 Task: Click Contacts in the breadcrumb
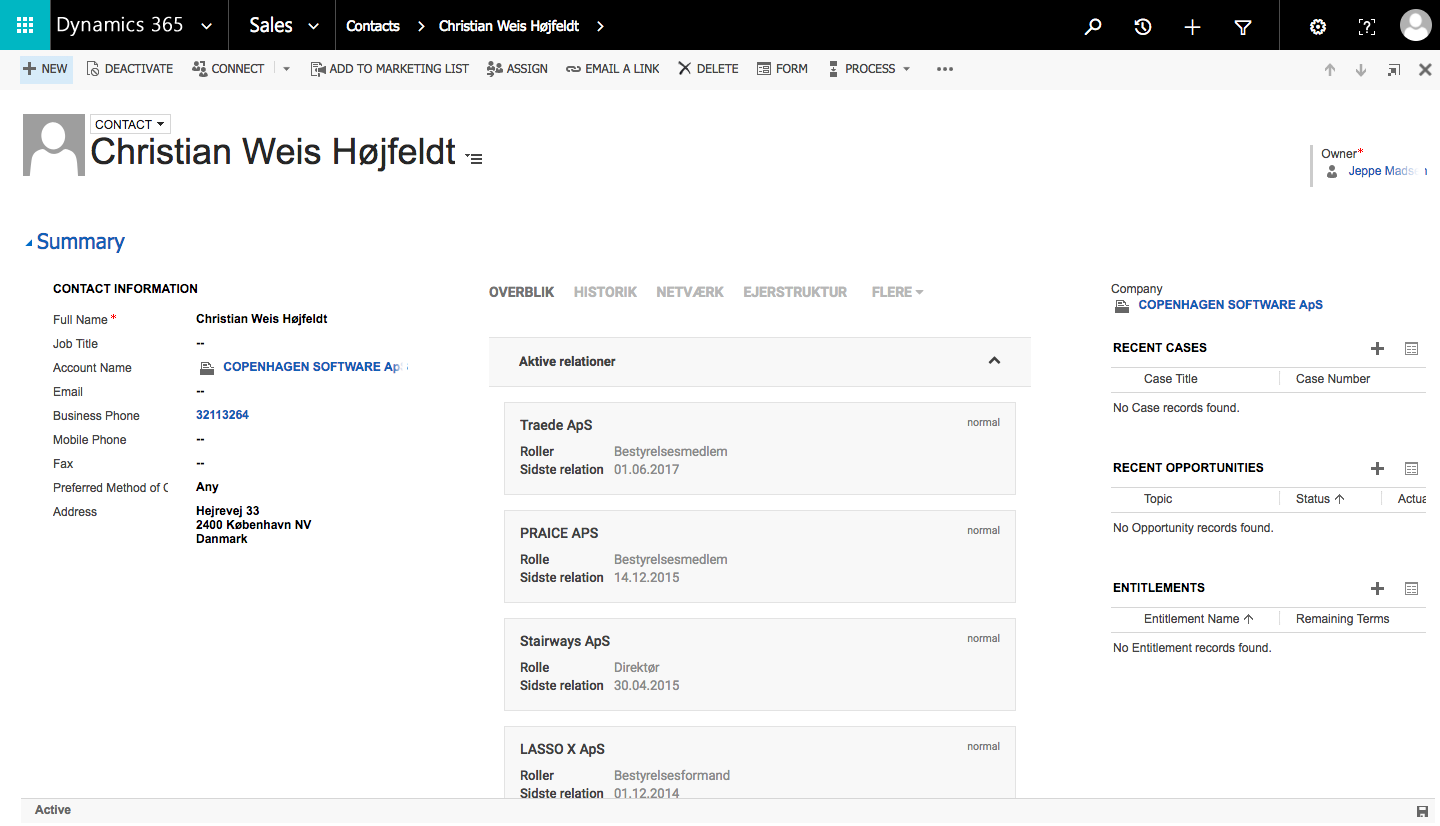(373, 26)
